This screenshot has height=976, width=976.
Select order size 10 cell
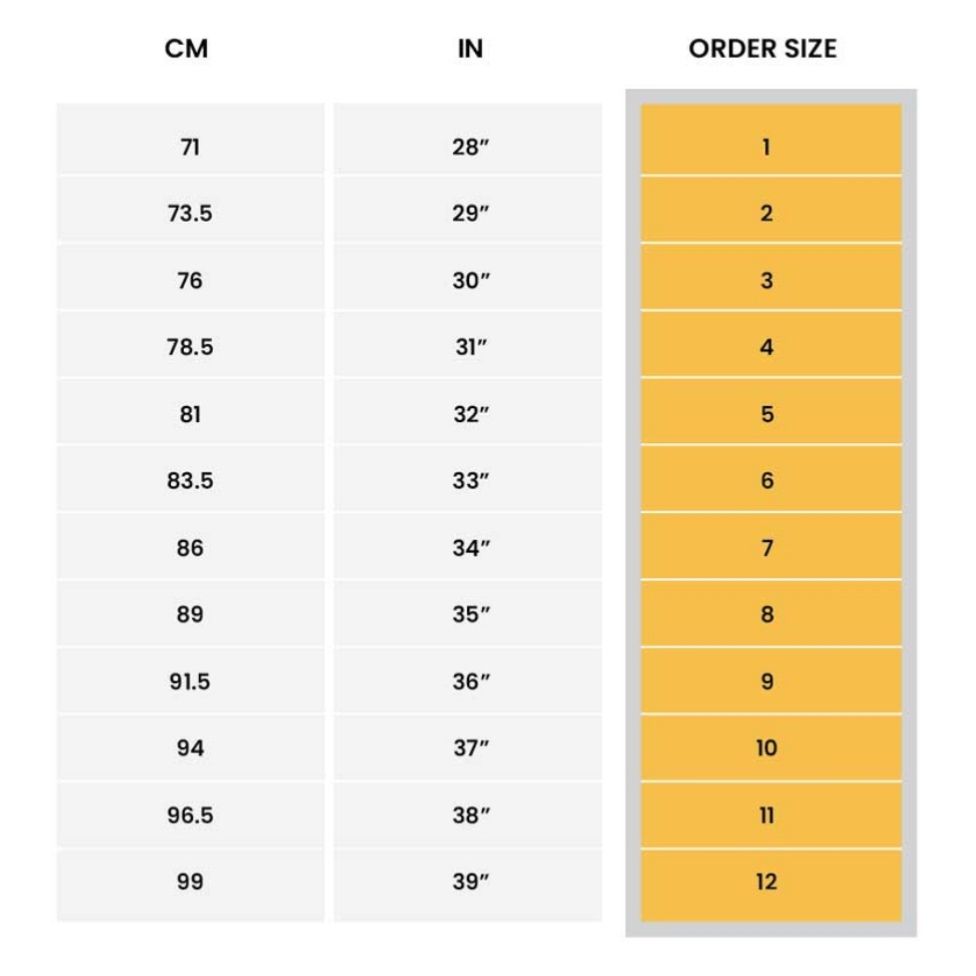(767, 748)
